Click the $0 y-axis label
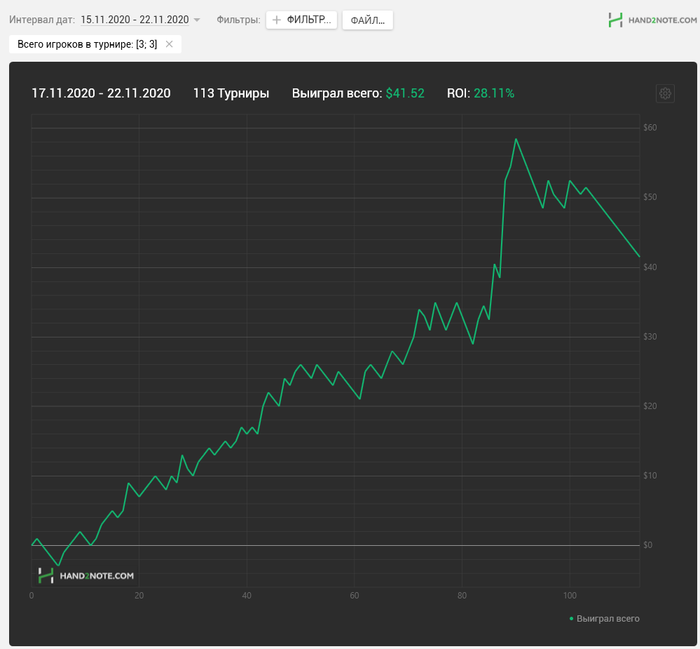Image resolution: width=700 pixels, height=649 pixels. (648, 545)
